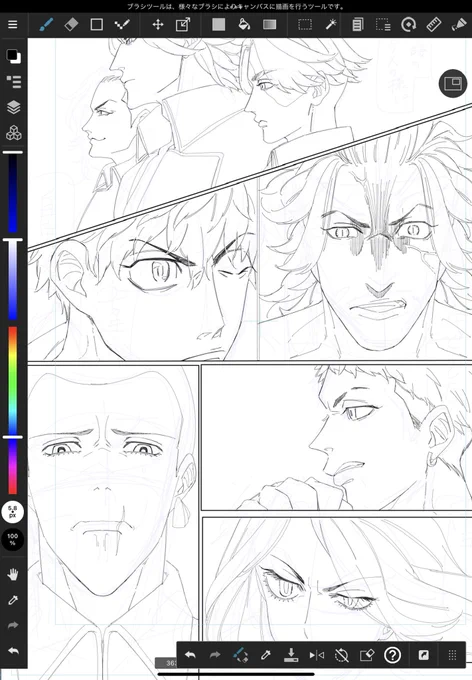Open the Help question mark
Screen dimensions: 472x680
tap(393, 655)
